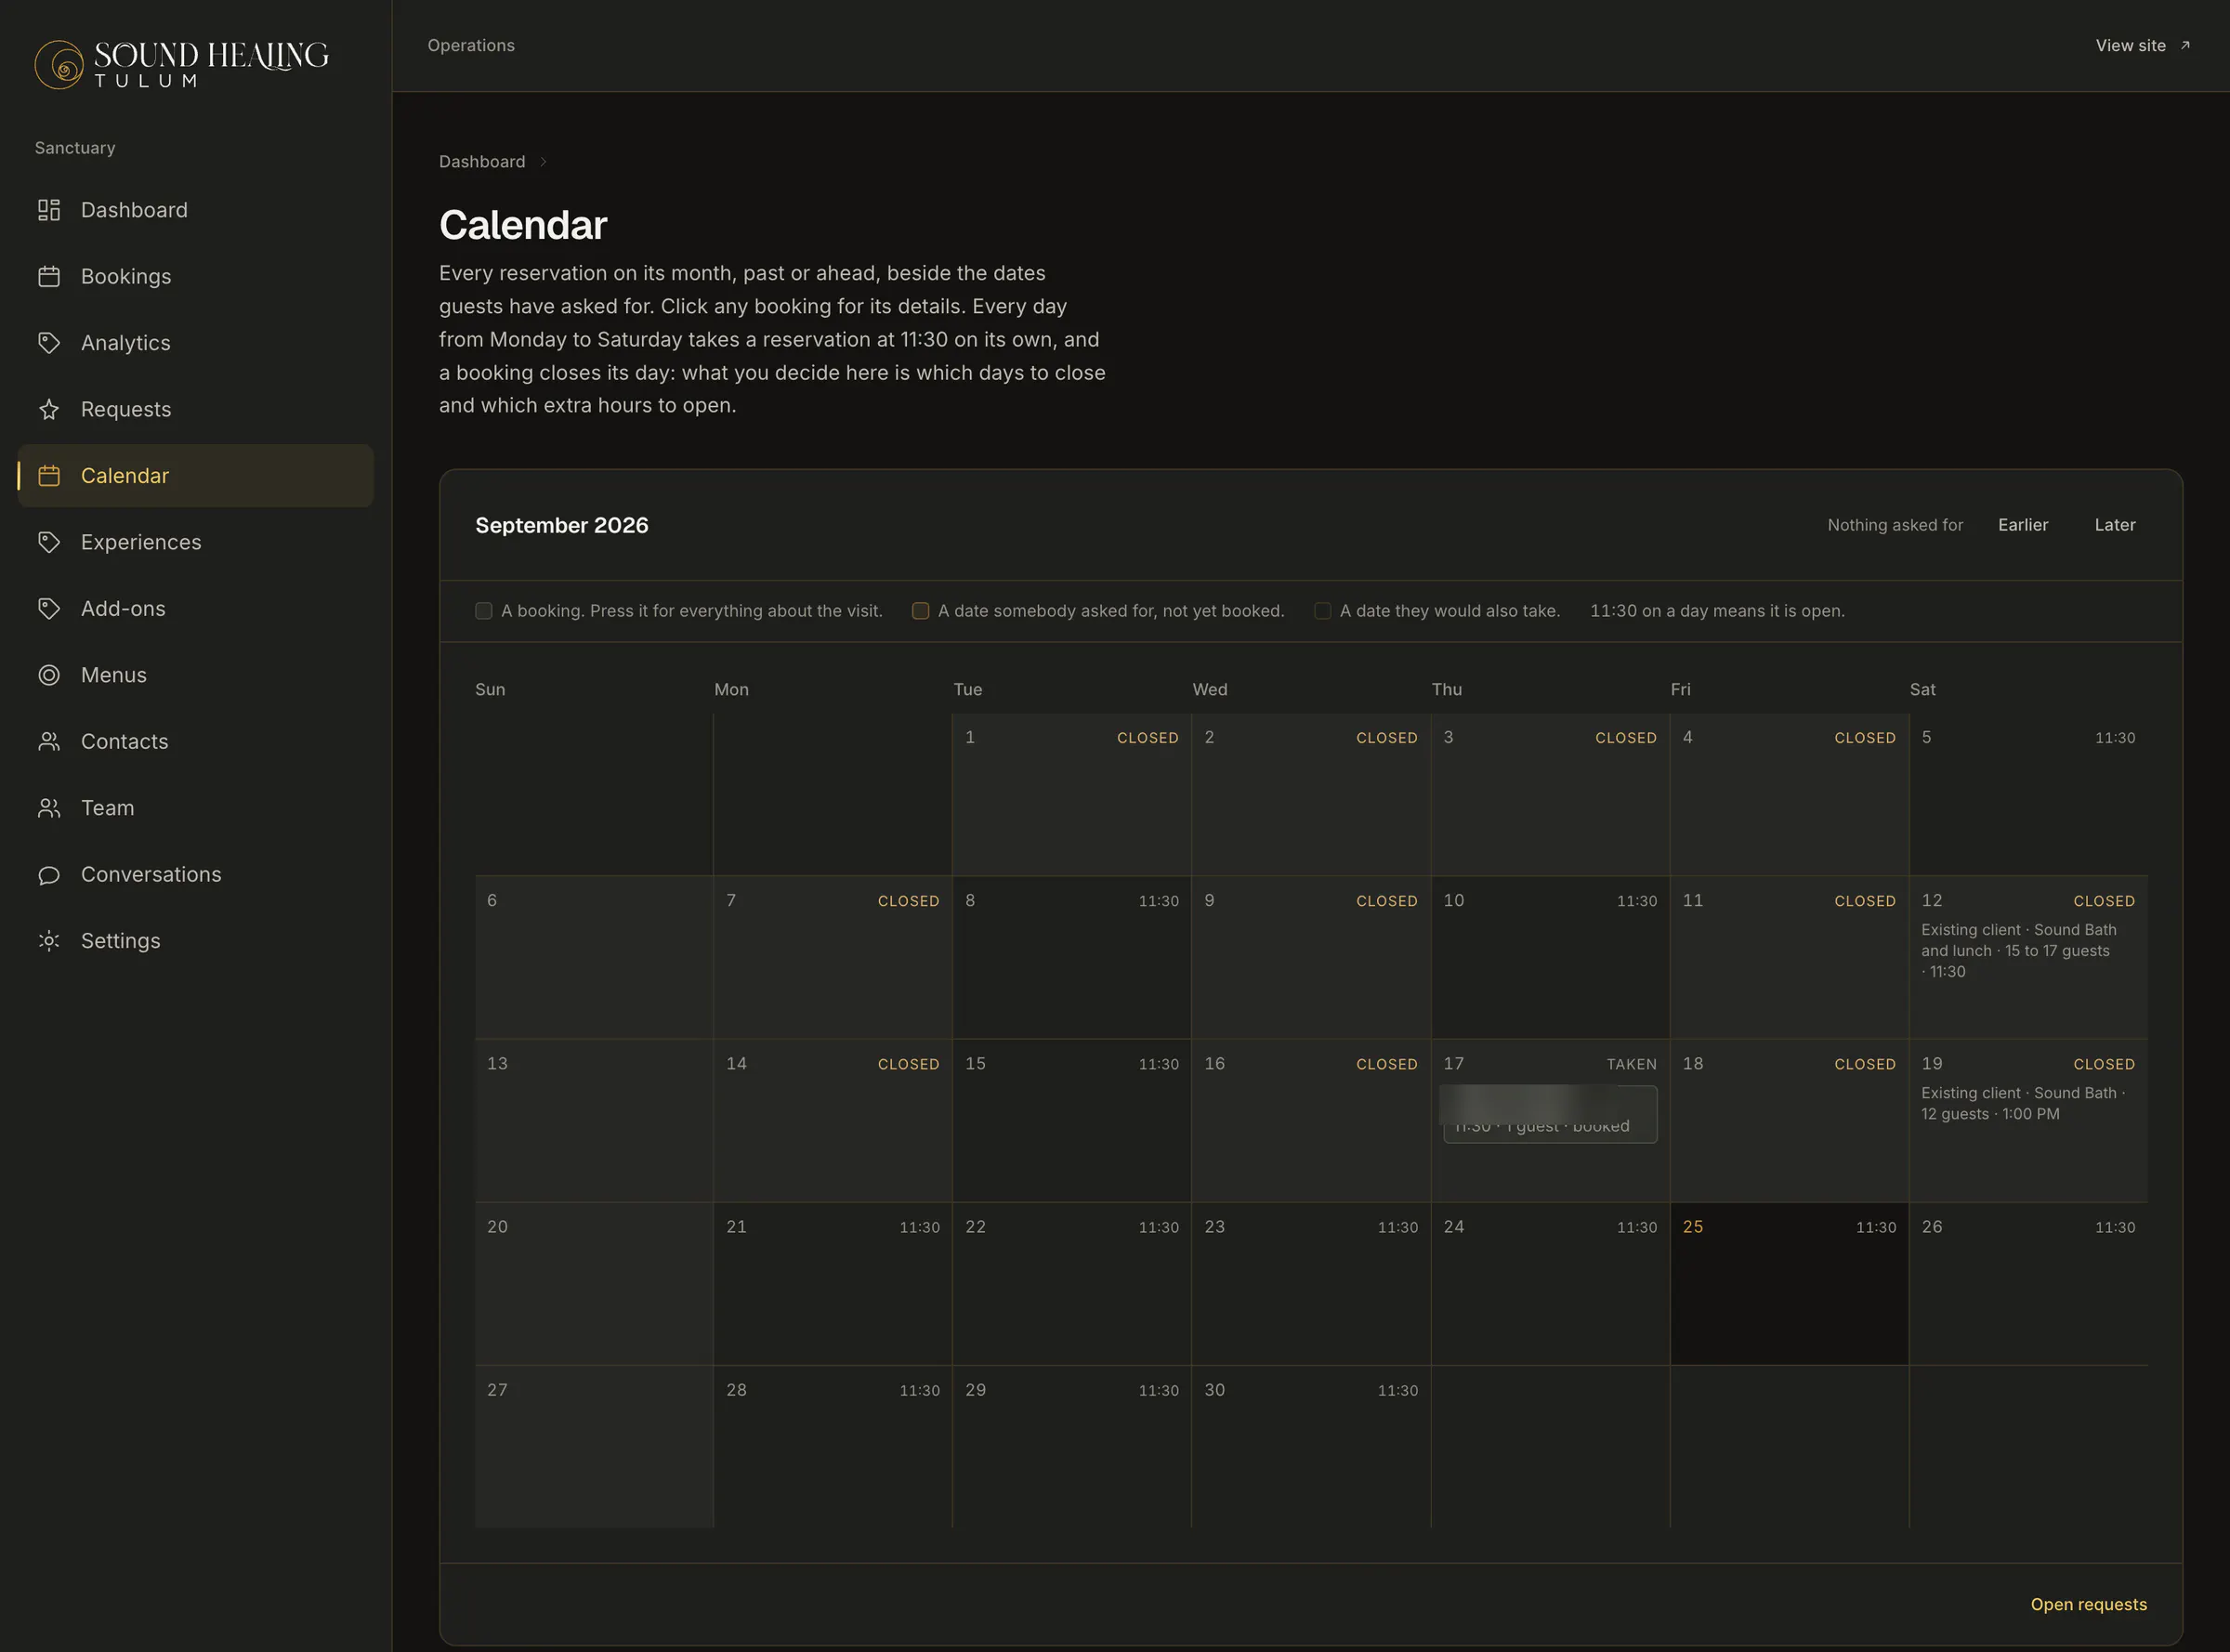2230x1652 pixels.
Task: Open the Open requests link
Action: point(2088,1604)
